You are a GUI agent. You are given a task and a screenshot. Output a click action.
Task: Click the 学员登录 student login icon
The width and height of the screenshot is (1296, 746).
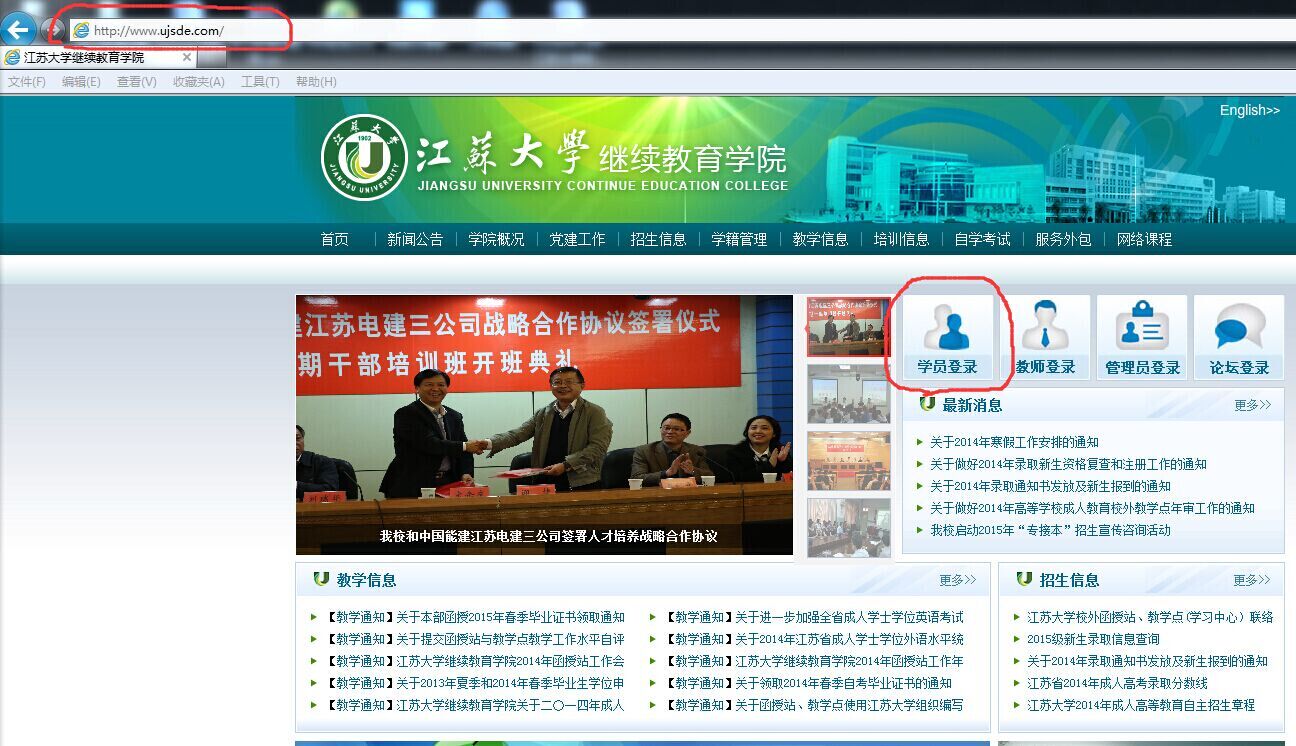pos(948,338)
